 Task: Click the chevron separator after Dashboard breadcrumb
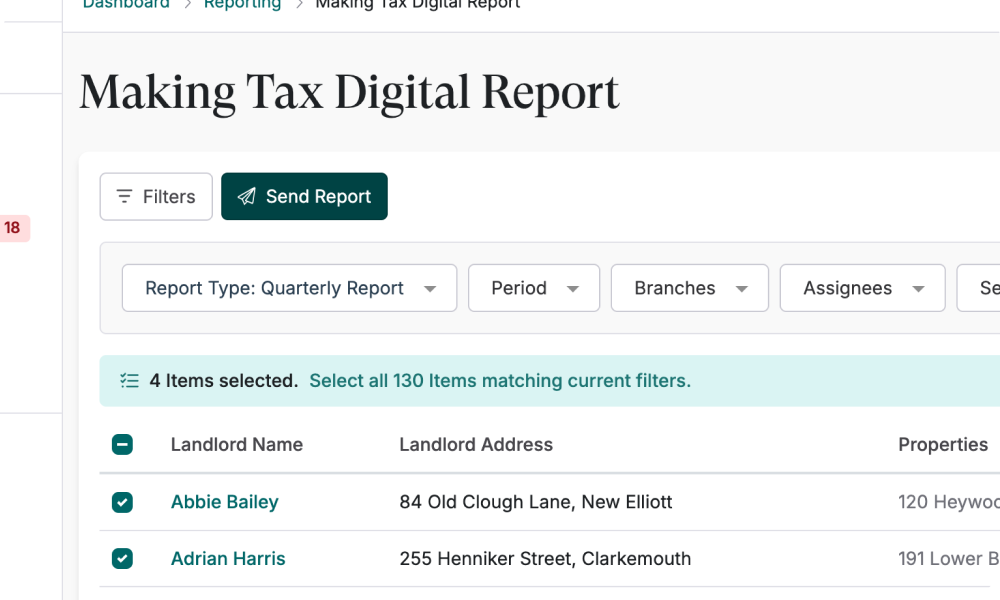pyautogui.click(x=188, y=4)
